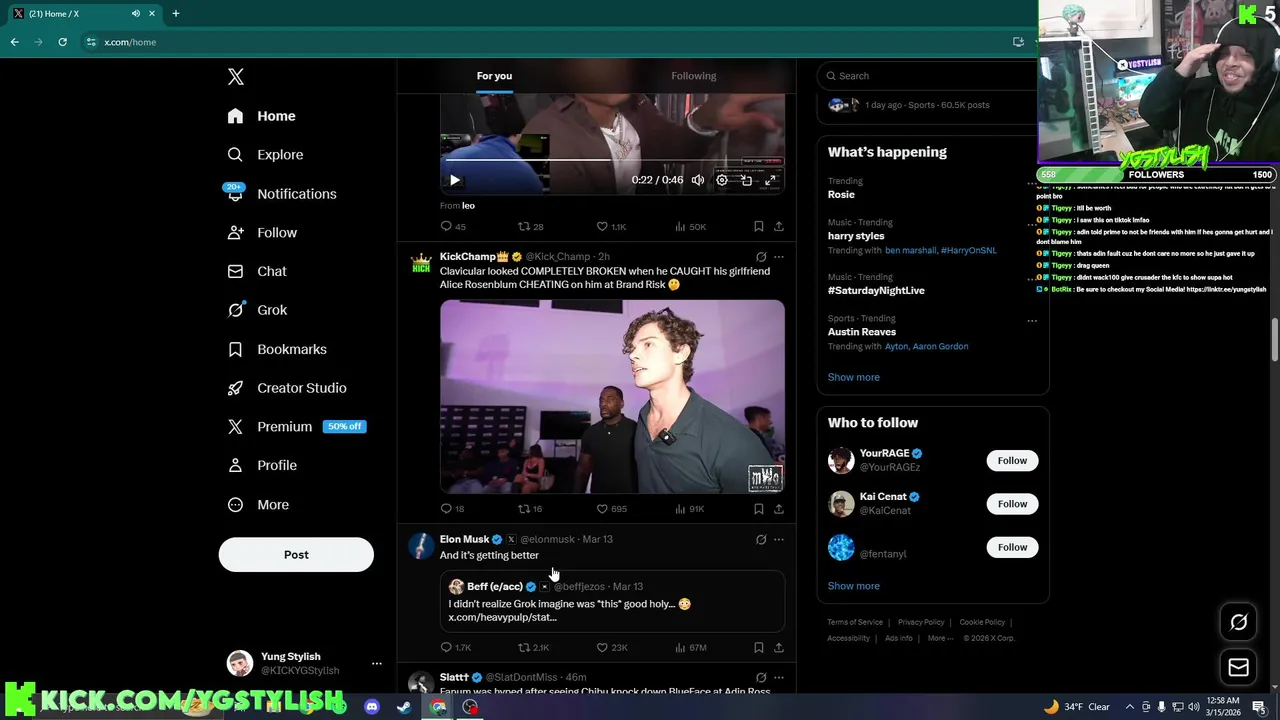The height and width of the screenshot is (720, 1280).
Task: Switch to the For you tab
Action: point(494,76)
